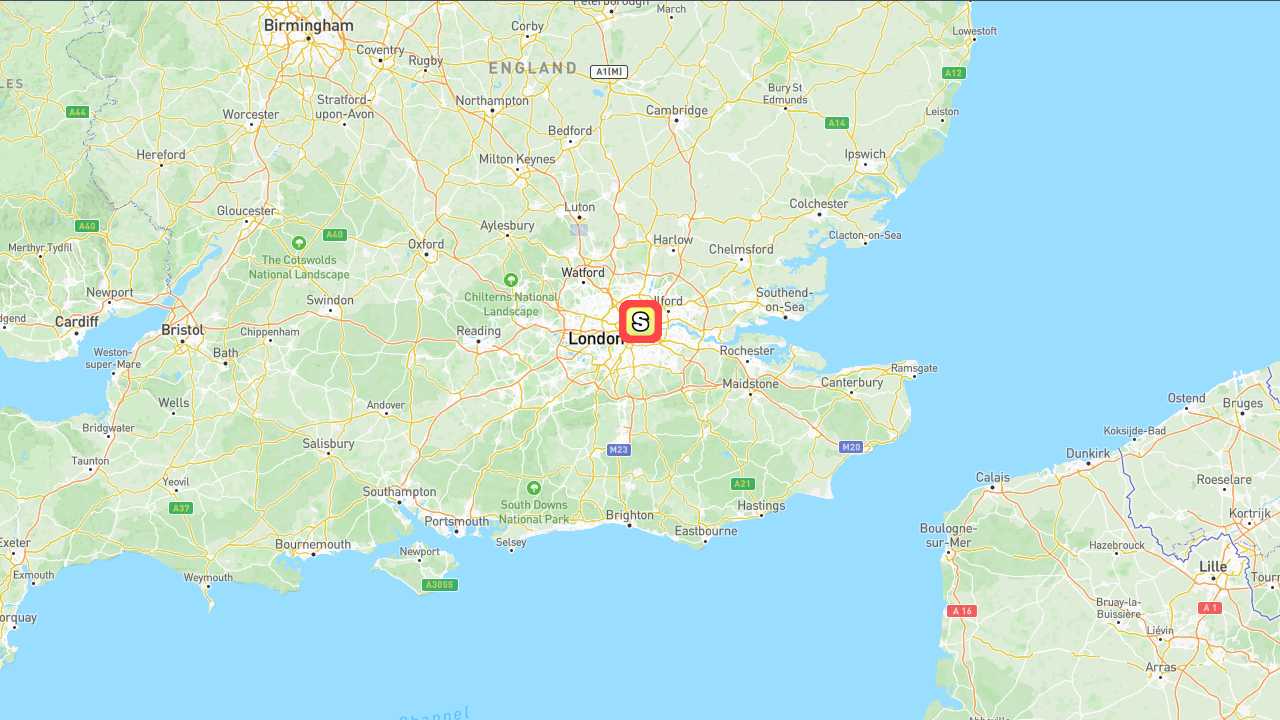Click the Chilterns National Landscape park icon
The height and width of the screenshot is (720, 1280).
(511, 280)
